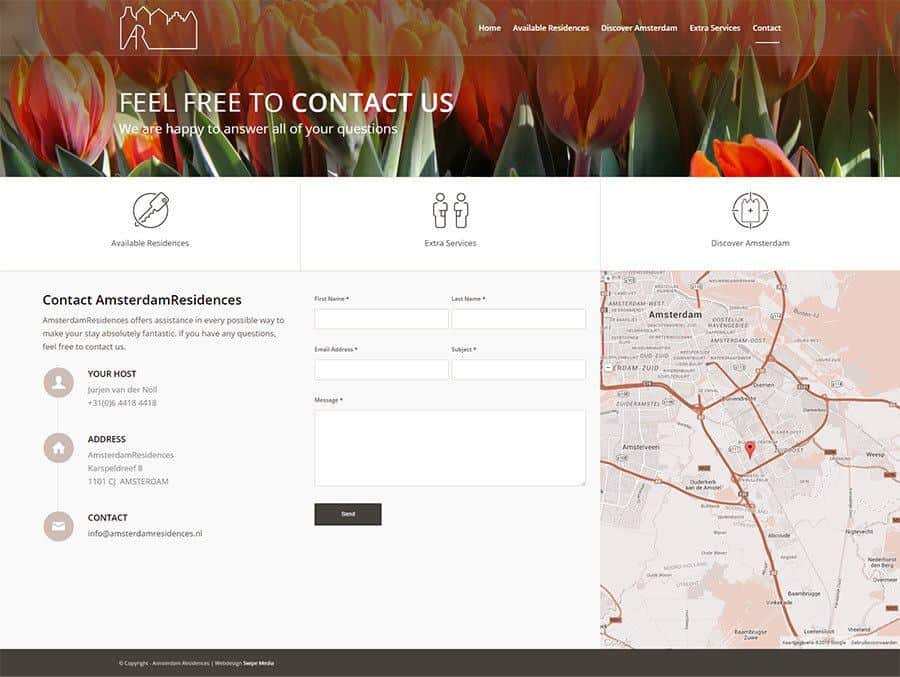Click the Amsterdam city label on map
This screenshot has height=677, width=900.
(x=675, y=315)
